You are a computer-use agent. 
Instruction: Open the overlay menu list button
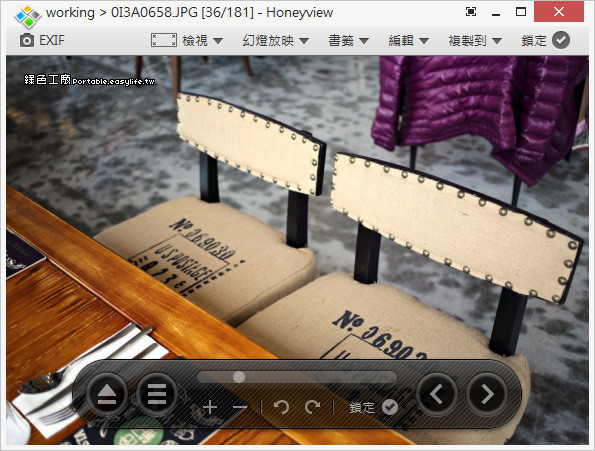click(157, 394)
